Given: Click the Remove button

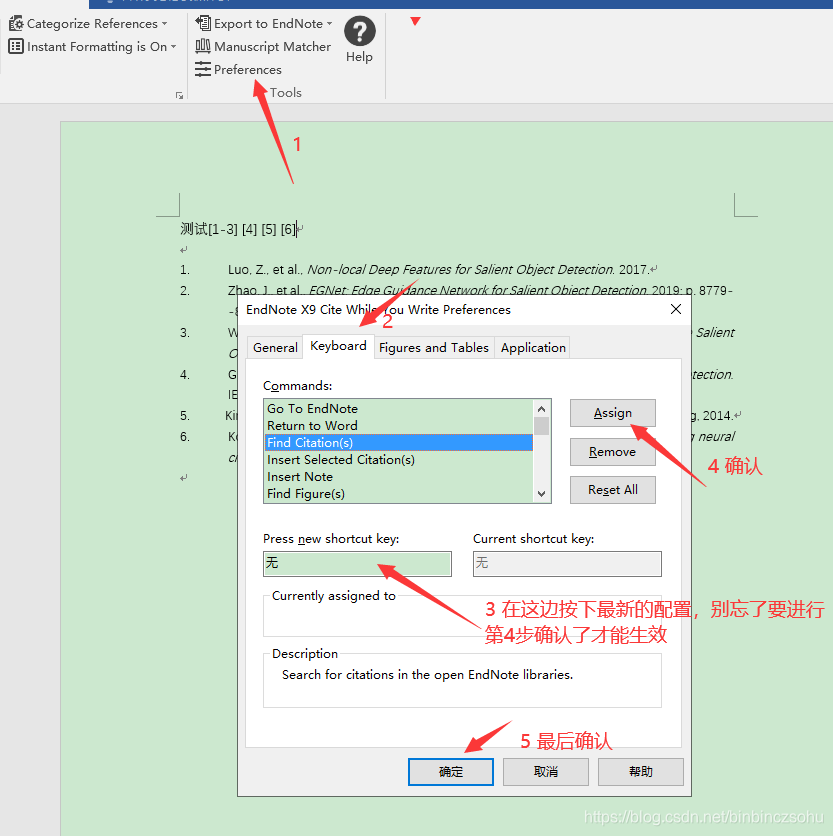Looking at the screenshot, I should tap(613, 452).
